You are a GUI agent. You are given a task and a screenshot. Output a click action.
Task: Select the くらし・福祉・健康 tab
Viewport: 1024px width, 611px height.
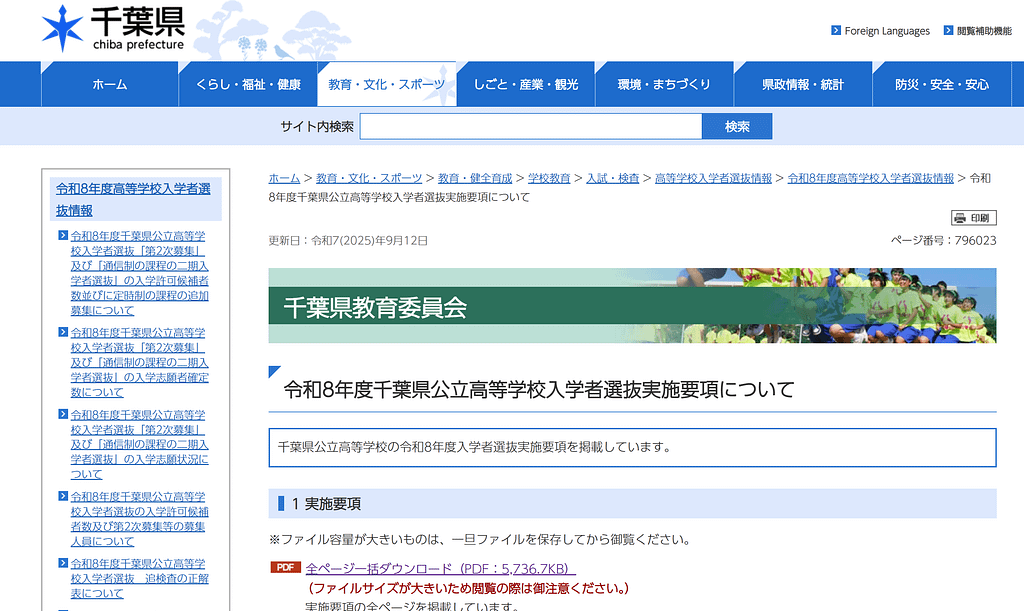pyautogui.click(x=248, y=84)
